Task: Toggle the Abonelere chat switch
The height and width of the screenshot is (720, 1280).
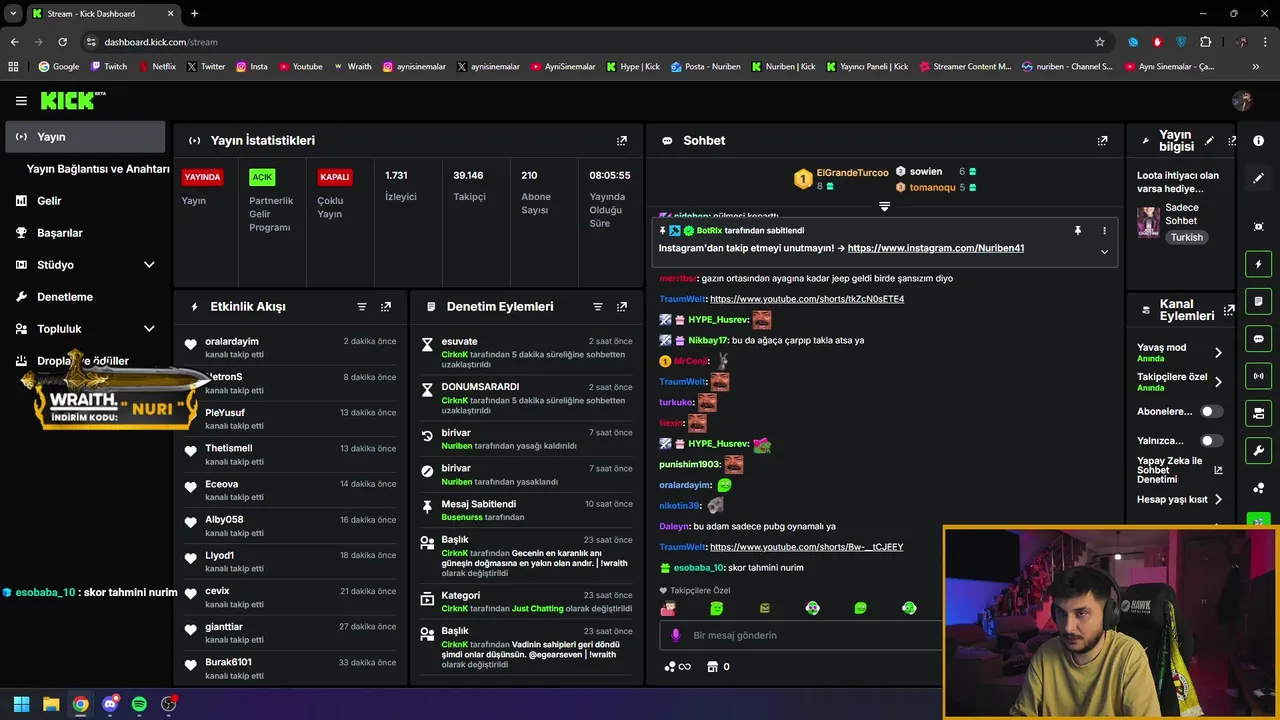Action: coord(1211,411)
